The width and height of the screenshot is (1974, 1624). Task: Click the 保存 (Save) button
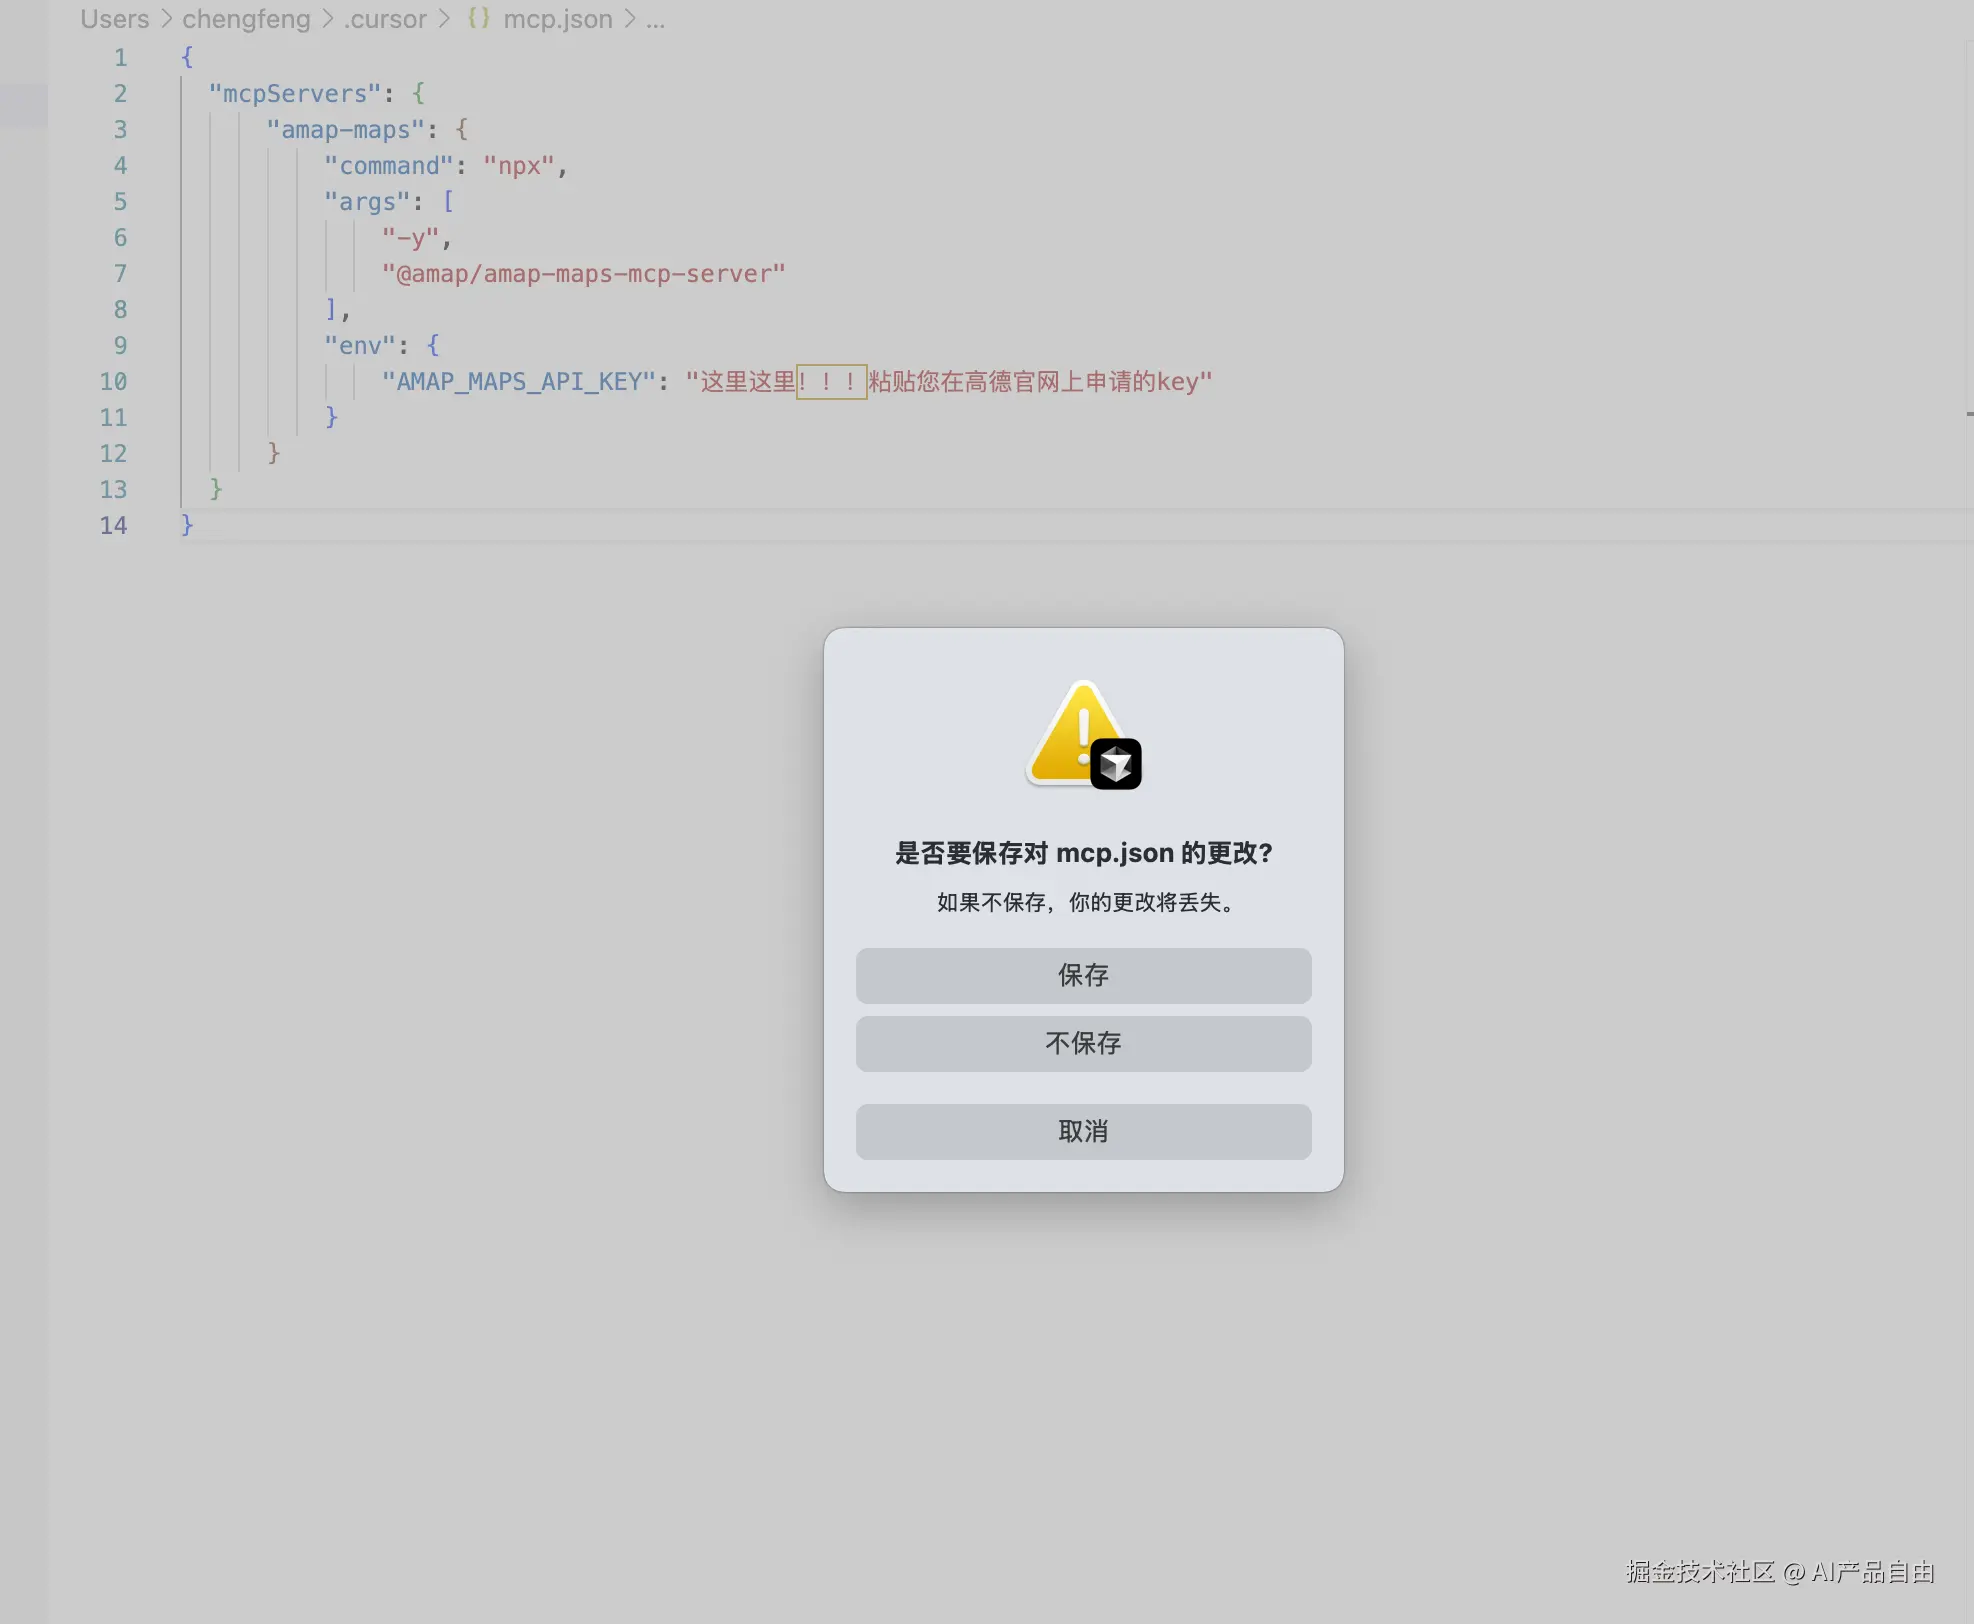pos(1083,975)
